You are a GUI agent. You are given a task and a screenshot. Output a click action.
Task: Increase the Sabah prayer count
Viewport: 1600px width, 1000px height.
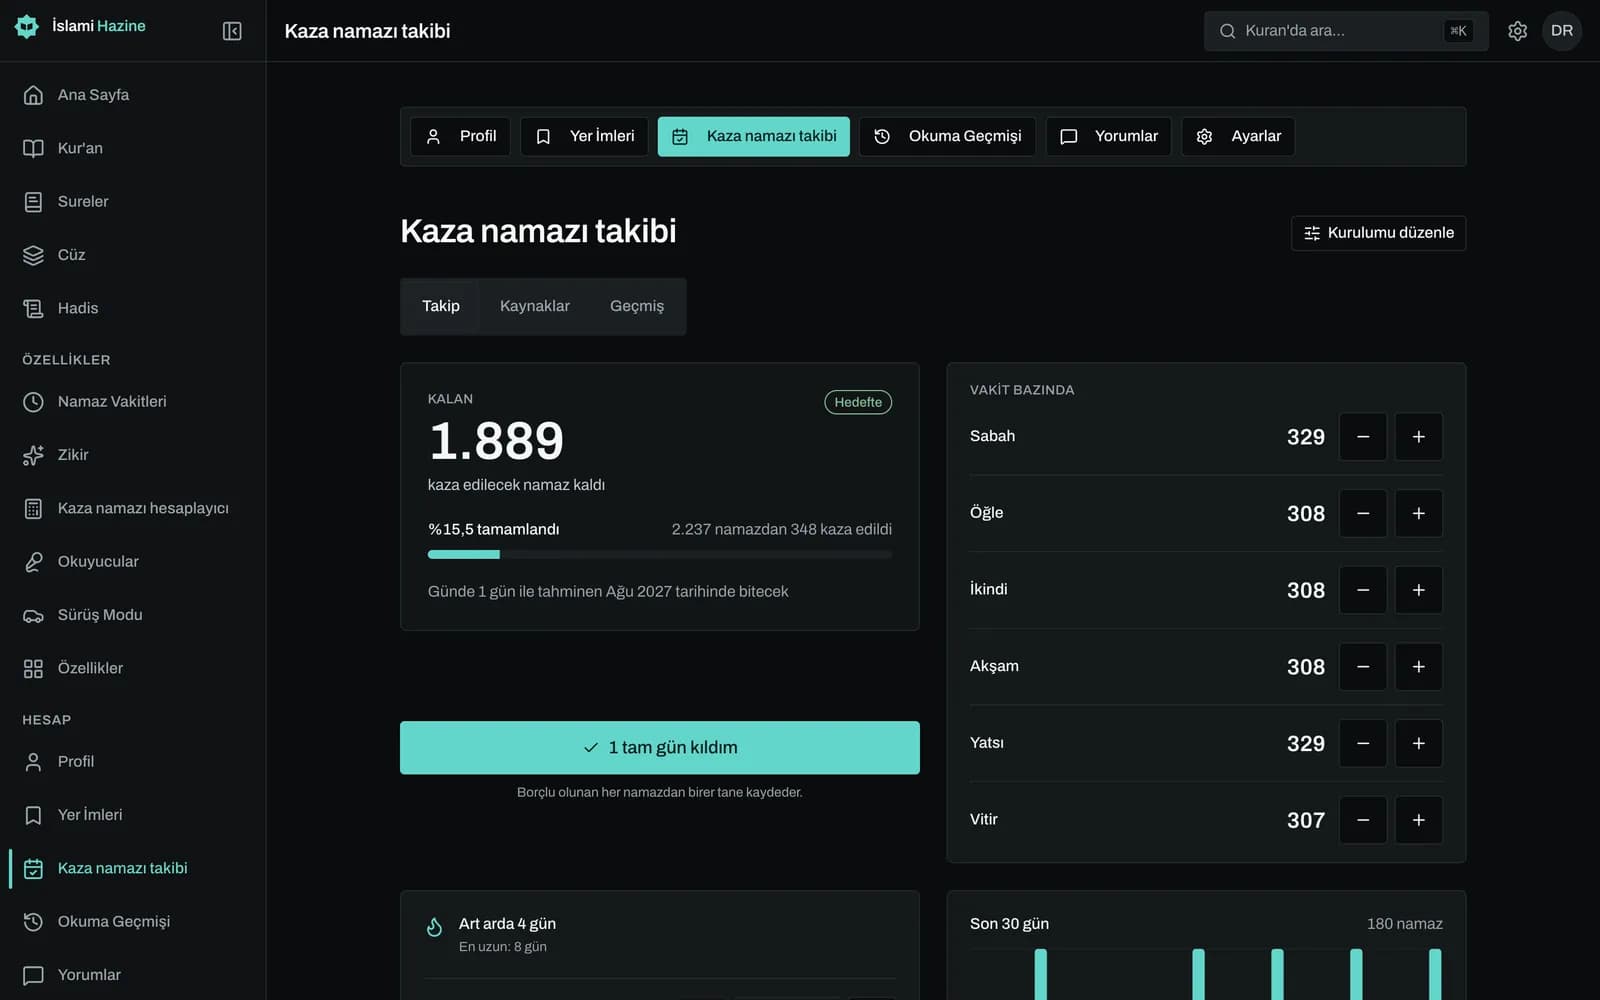point(1418,437)
